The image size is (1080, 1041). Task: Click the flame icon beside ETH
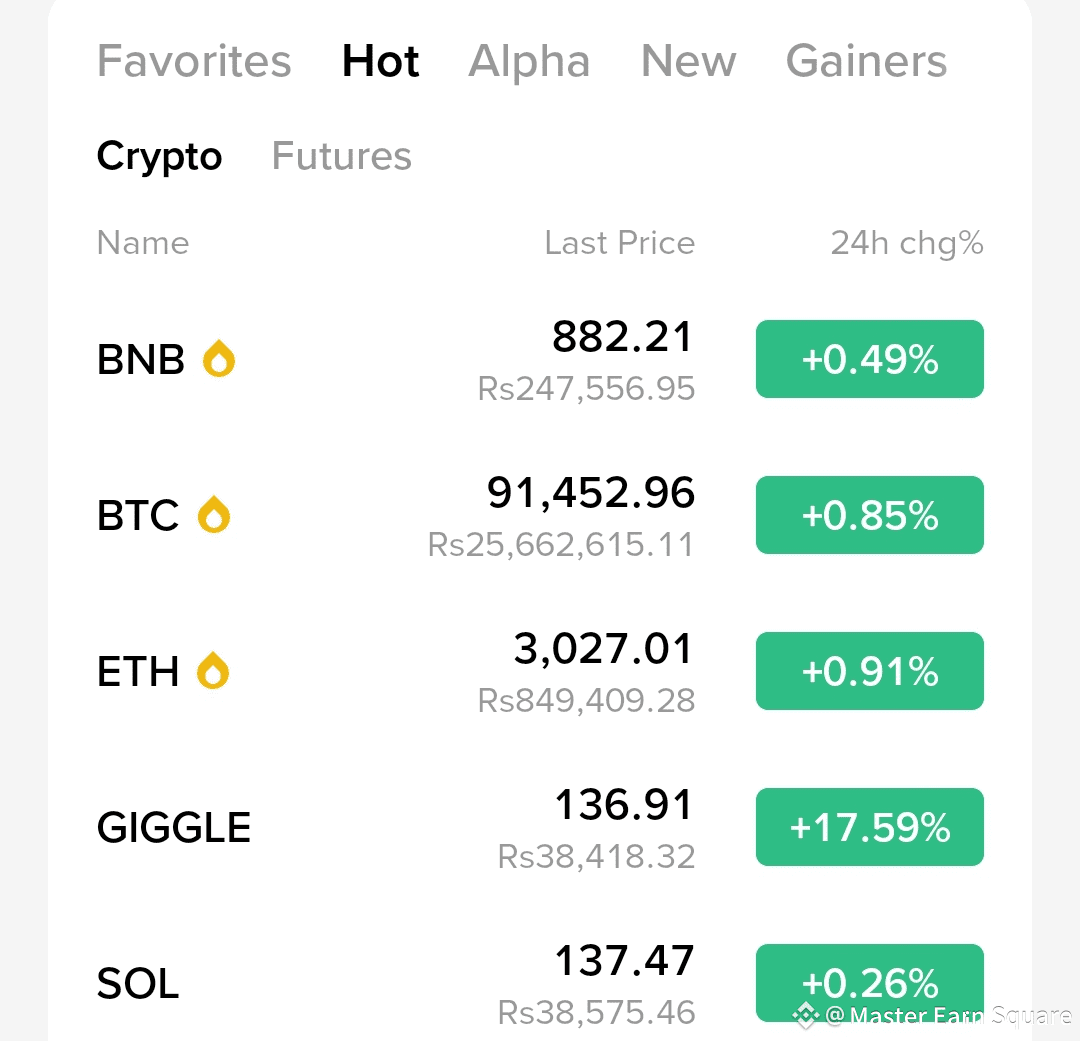point(213,670)
